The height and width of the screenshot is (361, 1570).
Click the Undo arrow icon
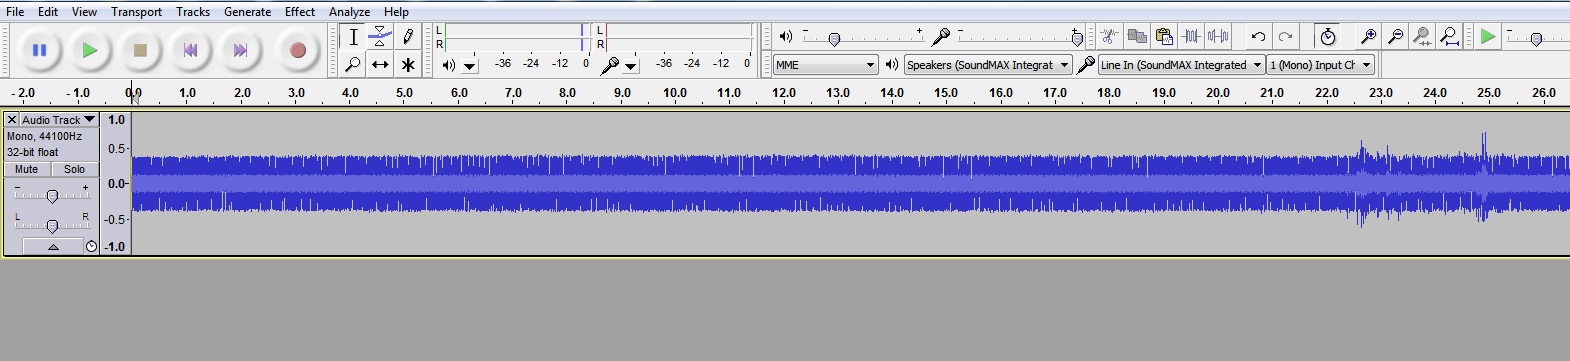[1258, 37]
